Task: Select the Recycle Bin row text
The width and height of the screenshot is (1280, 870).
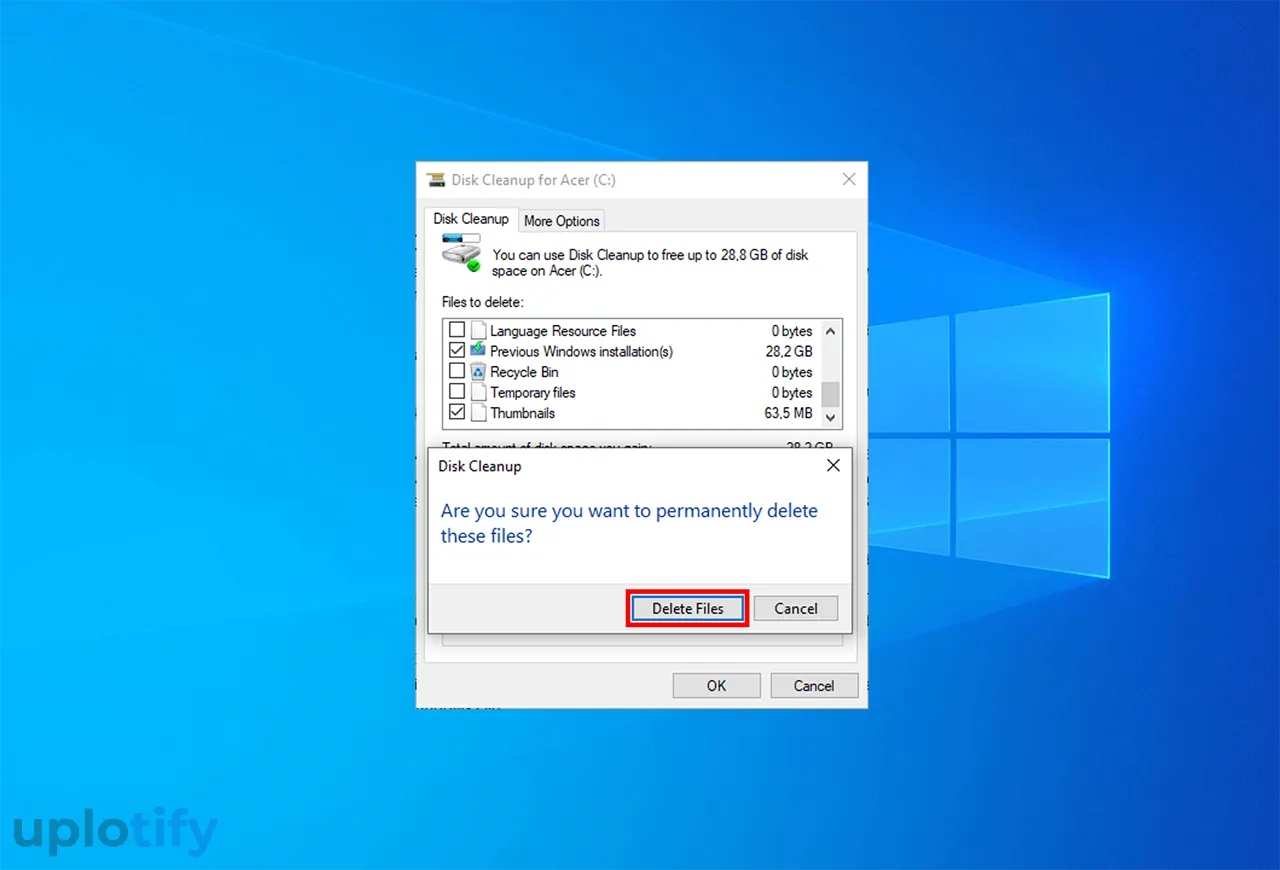Action: pos(524,372)
